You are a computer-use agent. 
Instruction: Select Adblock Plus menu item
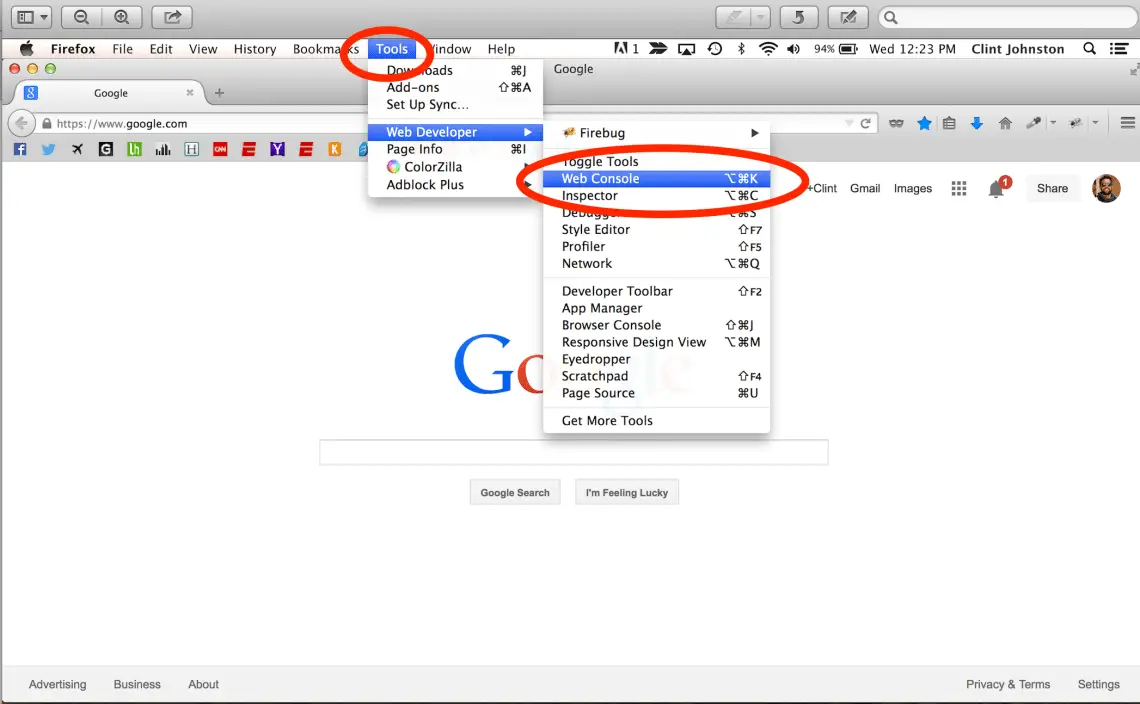(x=455, y=185)
